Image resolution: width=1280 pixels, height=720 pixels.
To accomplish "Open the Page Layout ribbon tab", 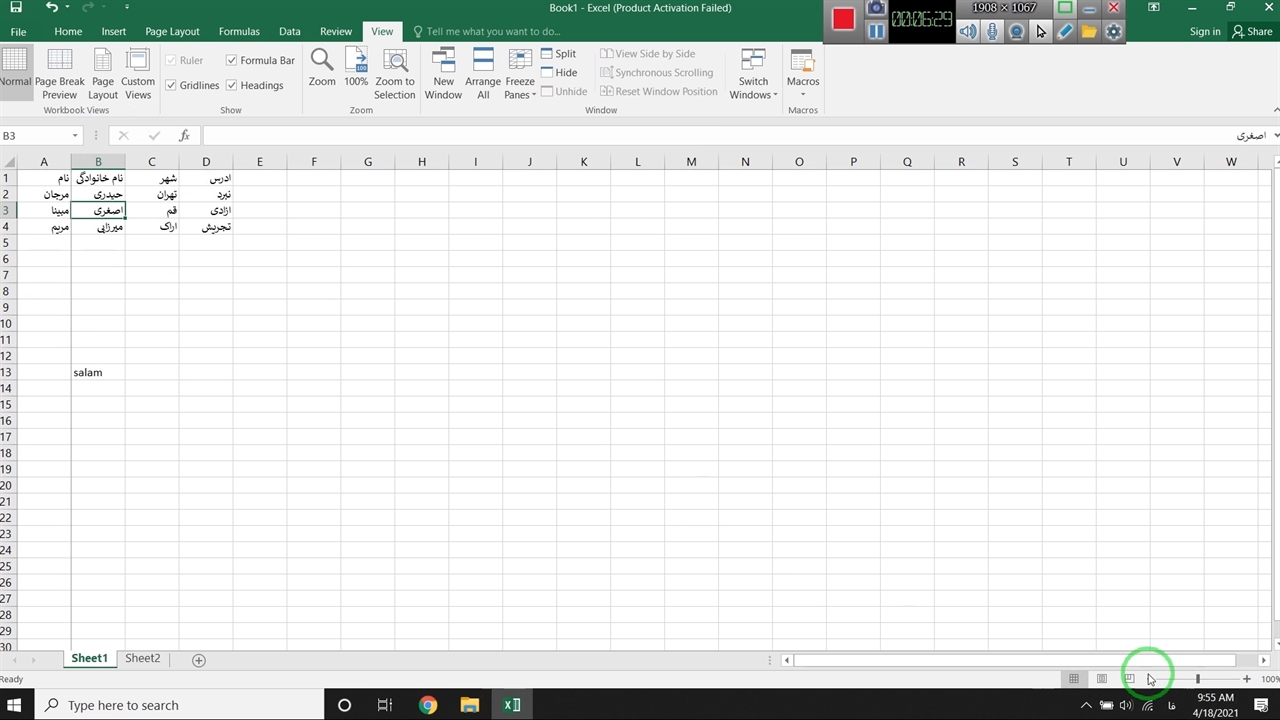I will click(x=172, y=31).
